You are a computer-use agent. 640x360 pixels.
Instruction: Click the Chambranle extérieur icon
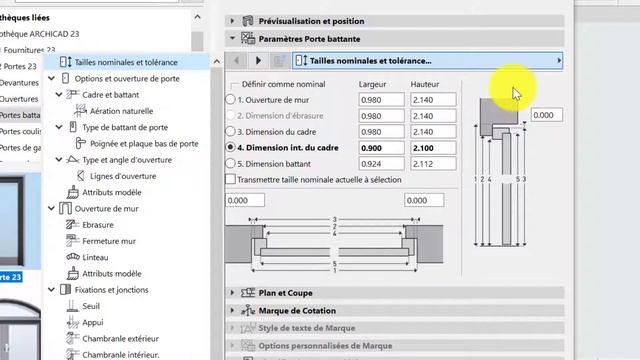[x=72, y=338]
